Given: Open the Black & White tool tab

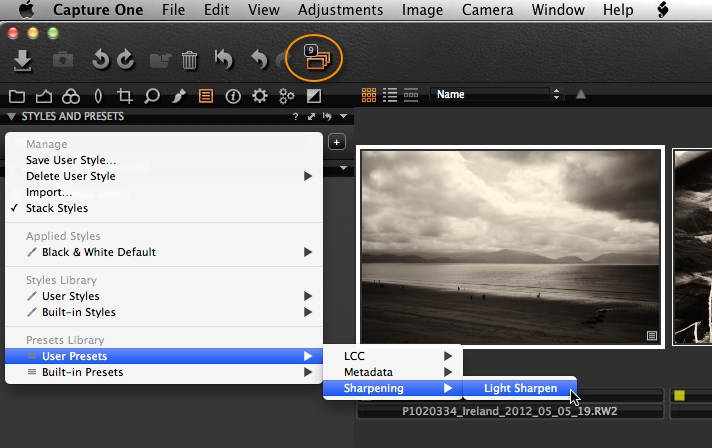Looking at the screenshot, I should tap(314, 96).
